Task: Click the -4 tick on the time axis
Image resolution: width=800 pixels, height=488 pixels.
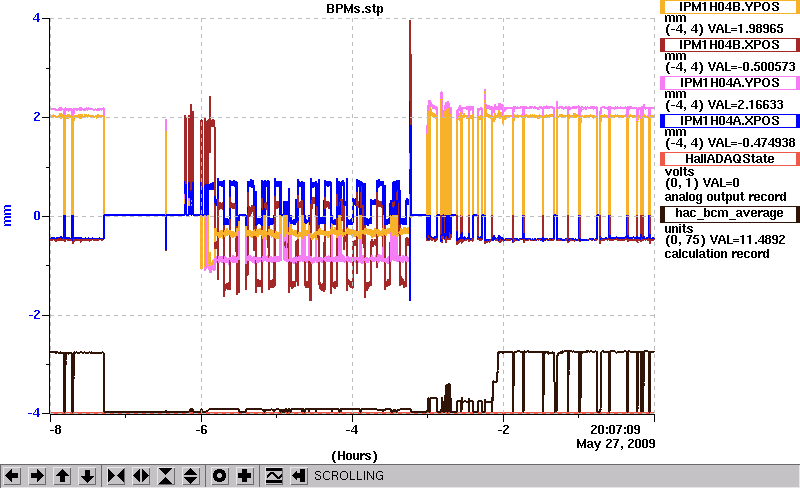Action: pos(352,430)
